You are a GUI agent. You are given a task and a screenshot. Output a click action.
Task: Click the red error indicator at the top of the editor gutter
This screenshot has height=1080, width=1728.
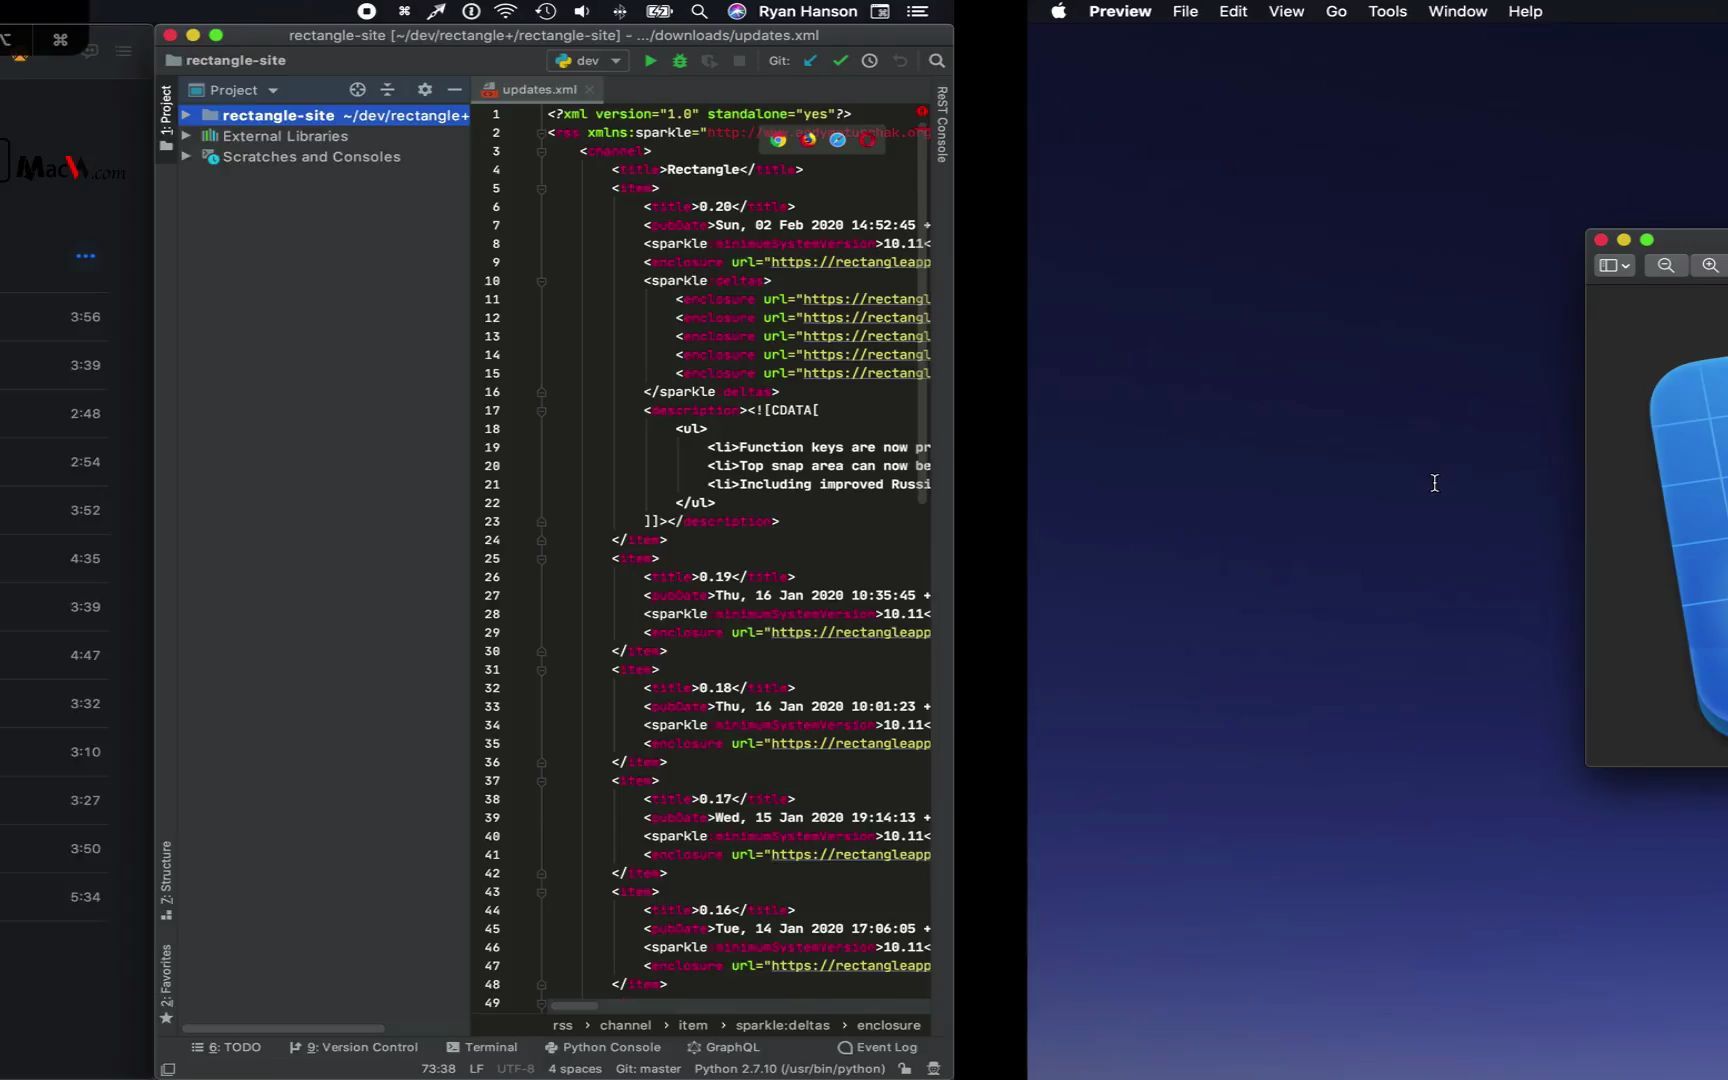(922, 111)
